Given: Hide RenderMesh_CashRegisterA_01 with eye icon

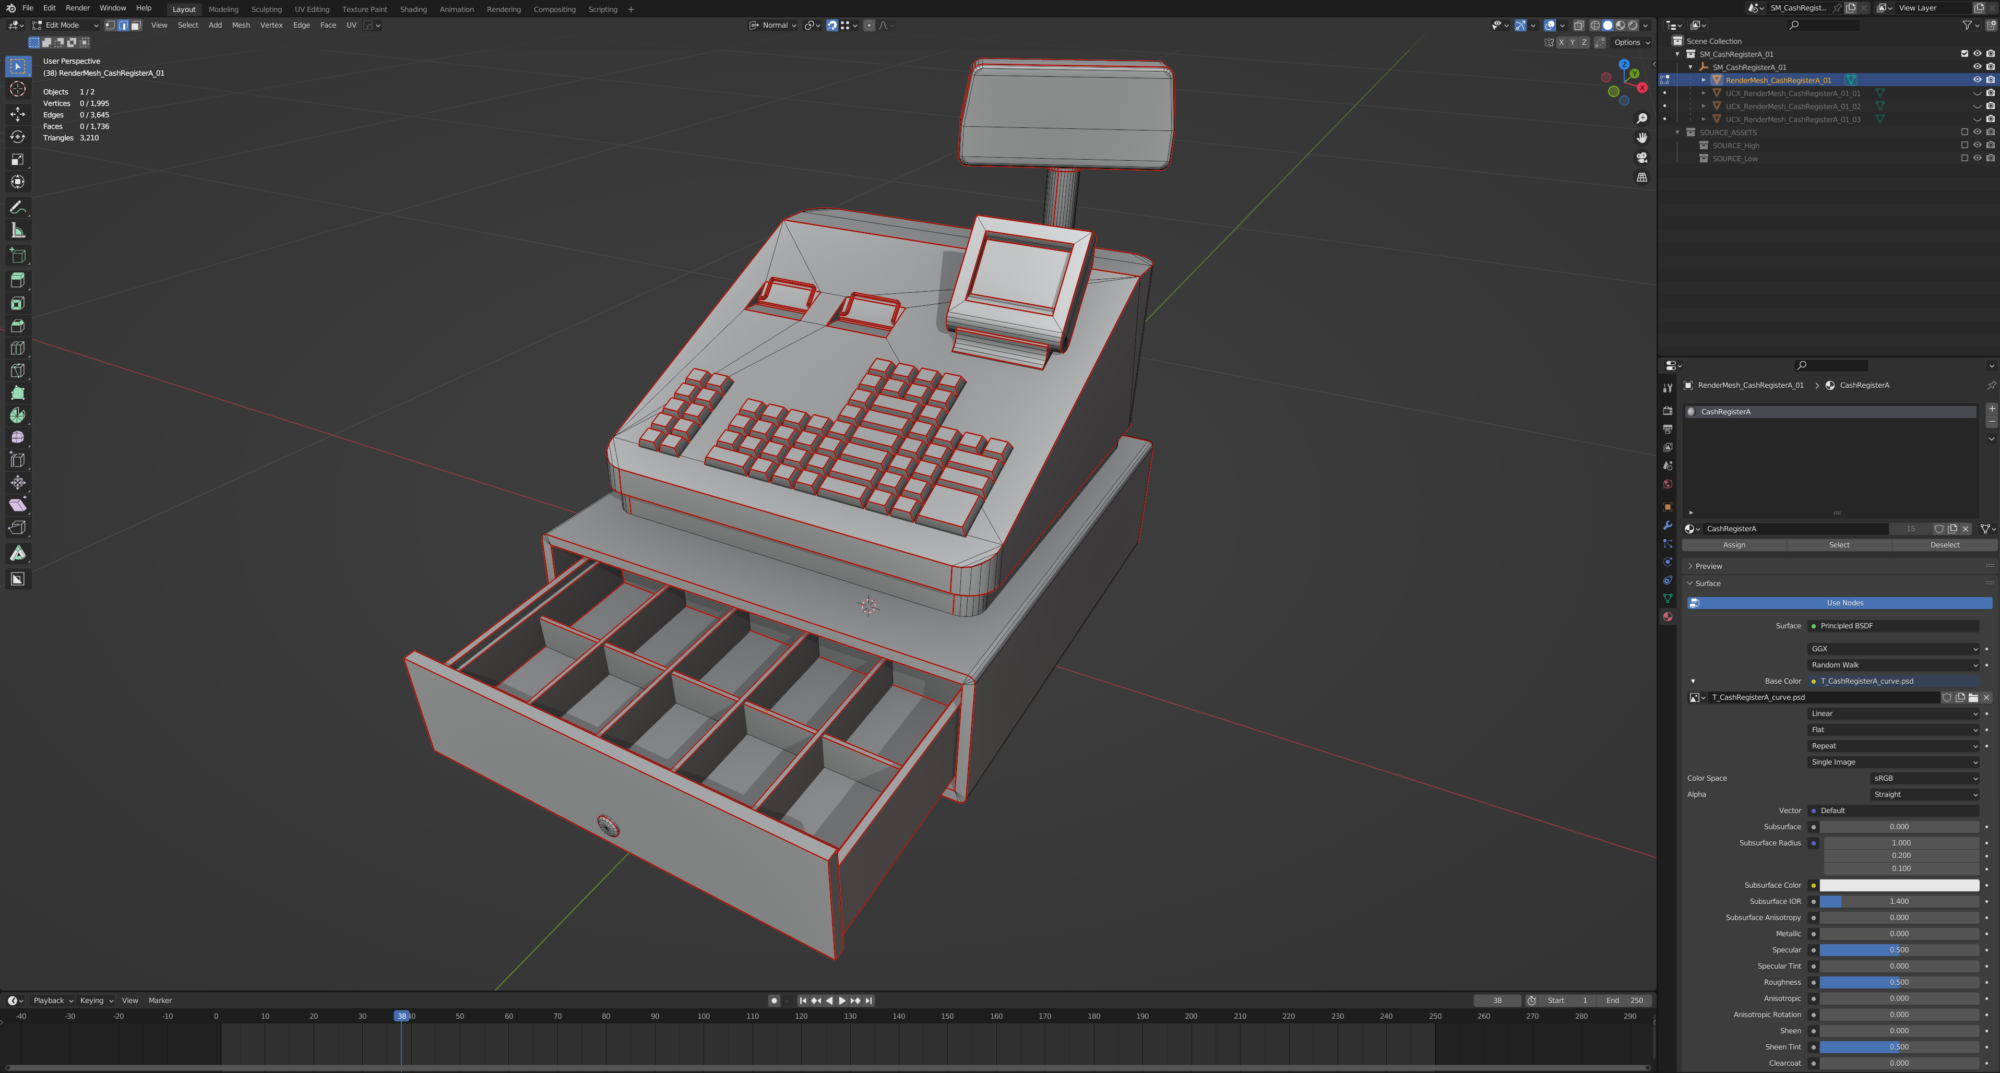Looking at the screenshot, I should 1977,80.
